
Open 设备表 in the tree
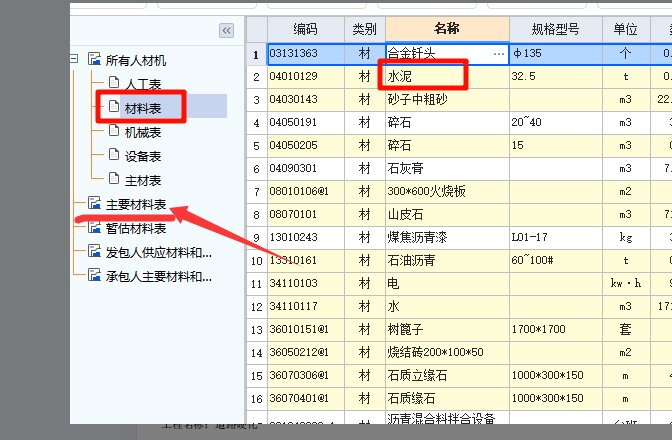tap(143, 156)
